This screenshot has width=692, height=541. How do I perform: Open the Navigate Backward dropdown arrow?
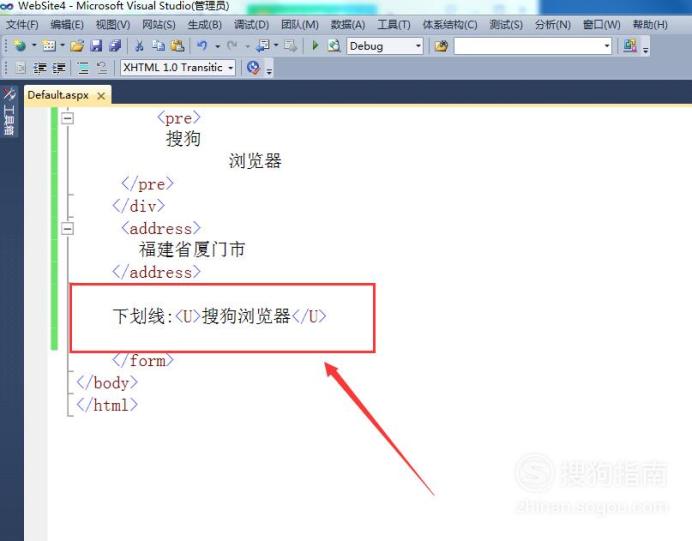pos(276,45)
